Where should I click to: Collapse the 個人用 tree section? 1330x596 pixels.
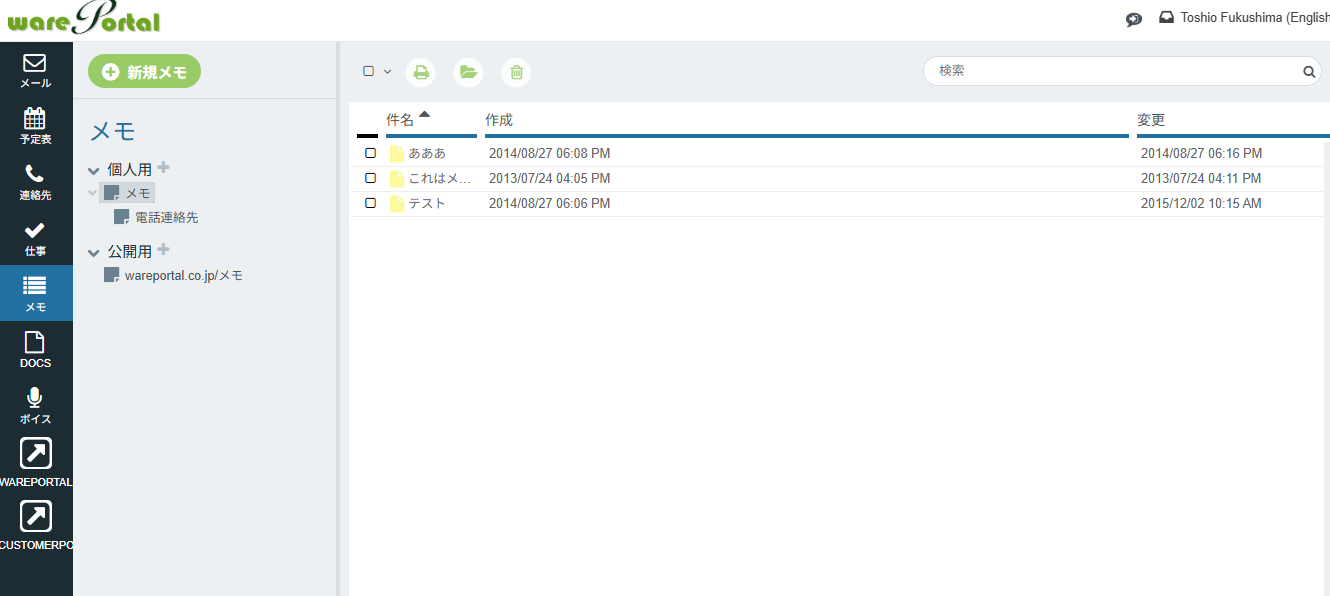94,171
